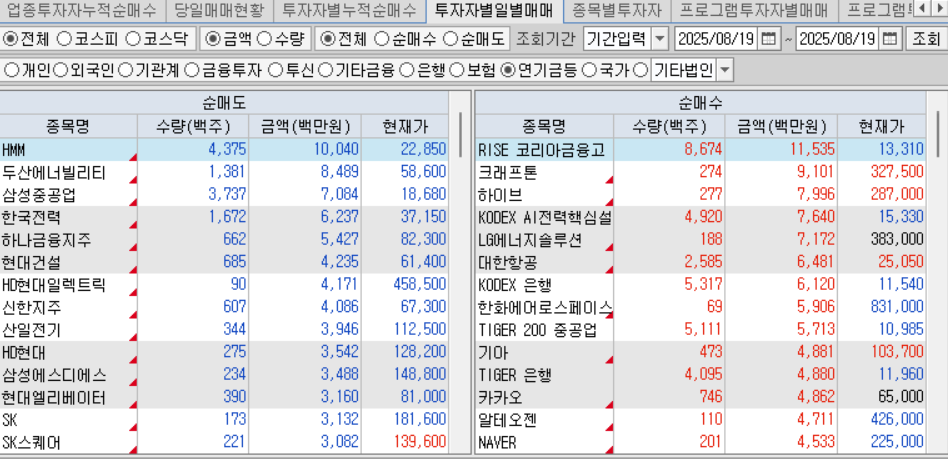The width and height of the screenshot is (948, 459).
Task: Select SK스퀘어 row
Action: click(224, 443)
